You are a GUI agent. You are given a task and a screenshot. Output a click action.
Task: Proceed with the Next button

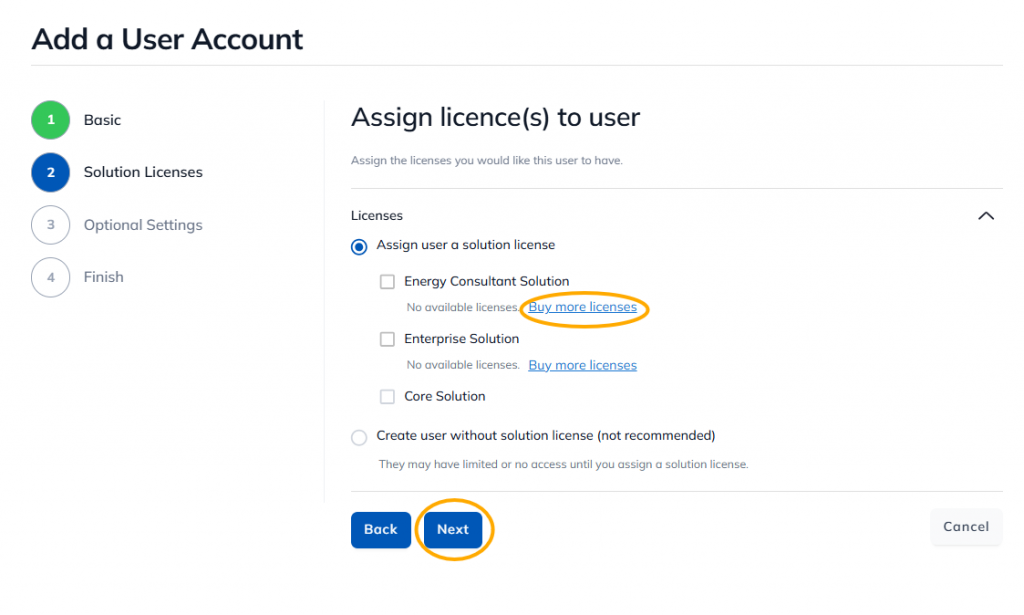pyautogui.click(x=453, y=529)
